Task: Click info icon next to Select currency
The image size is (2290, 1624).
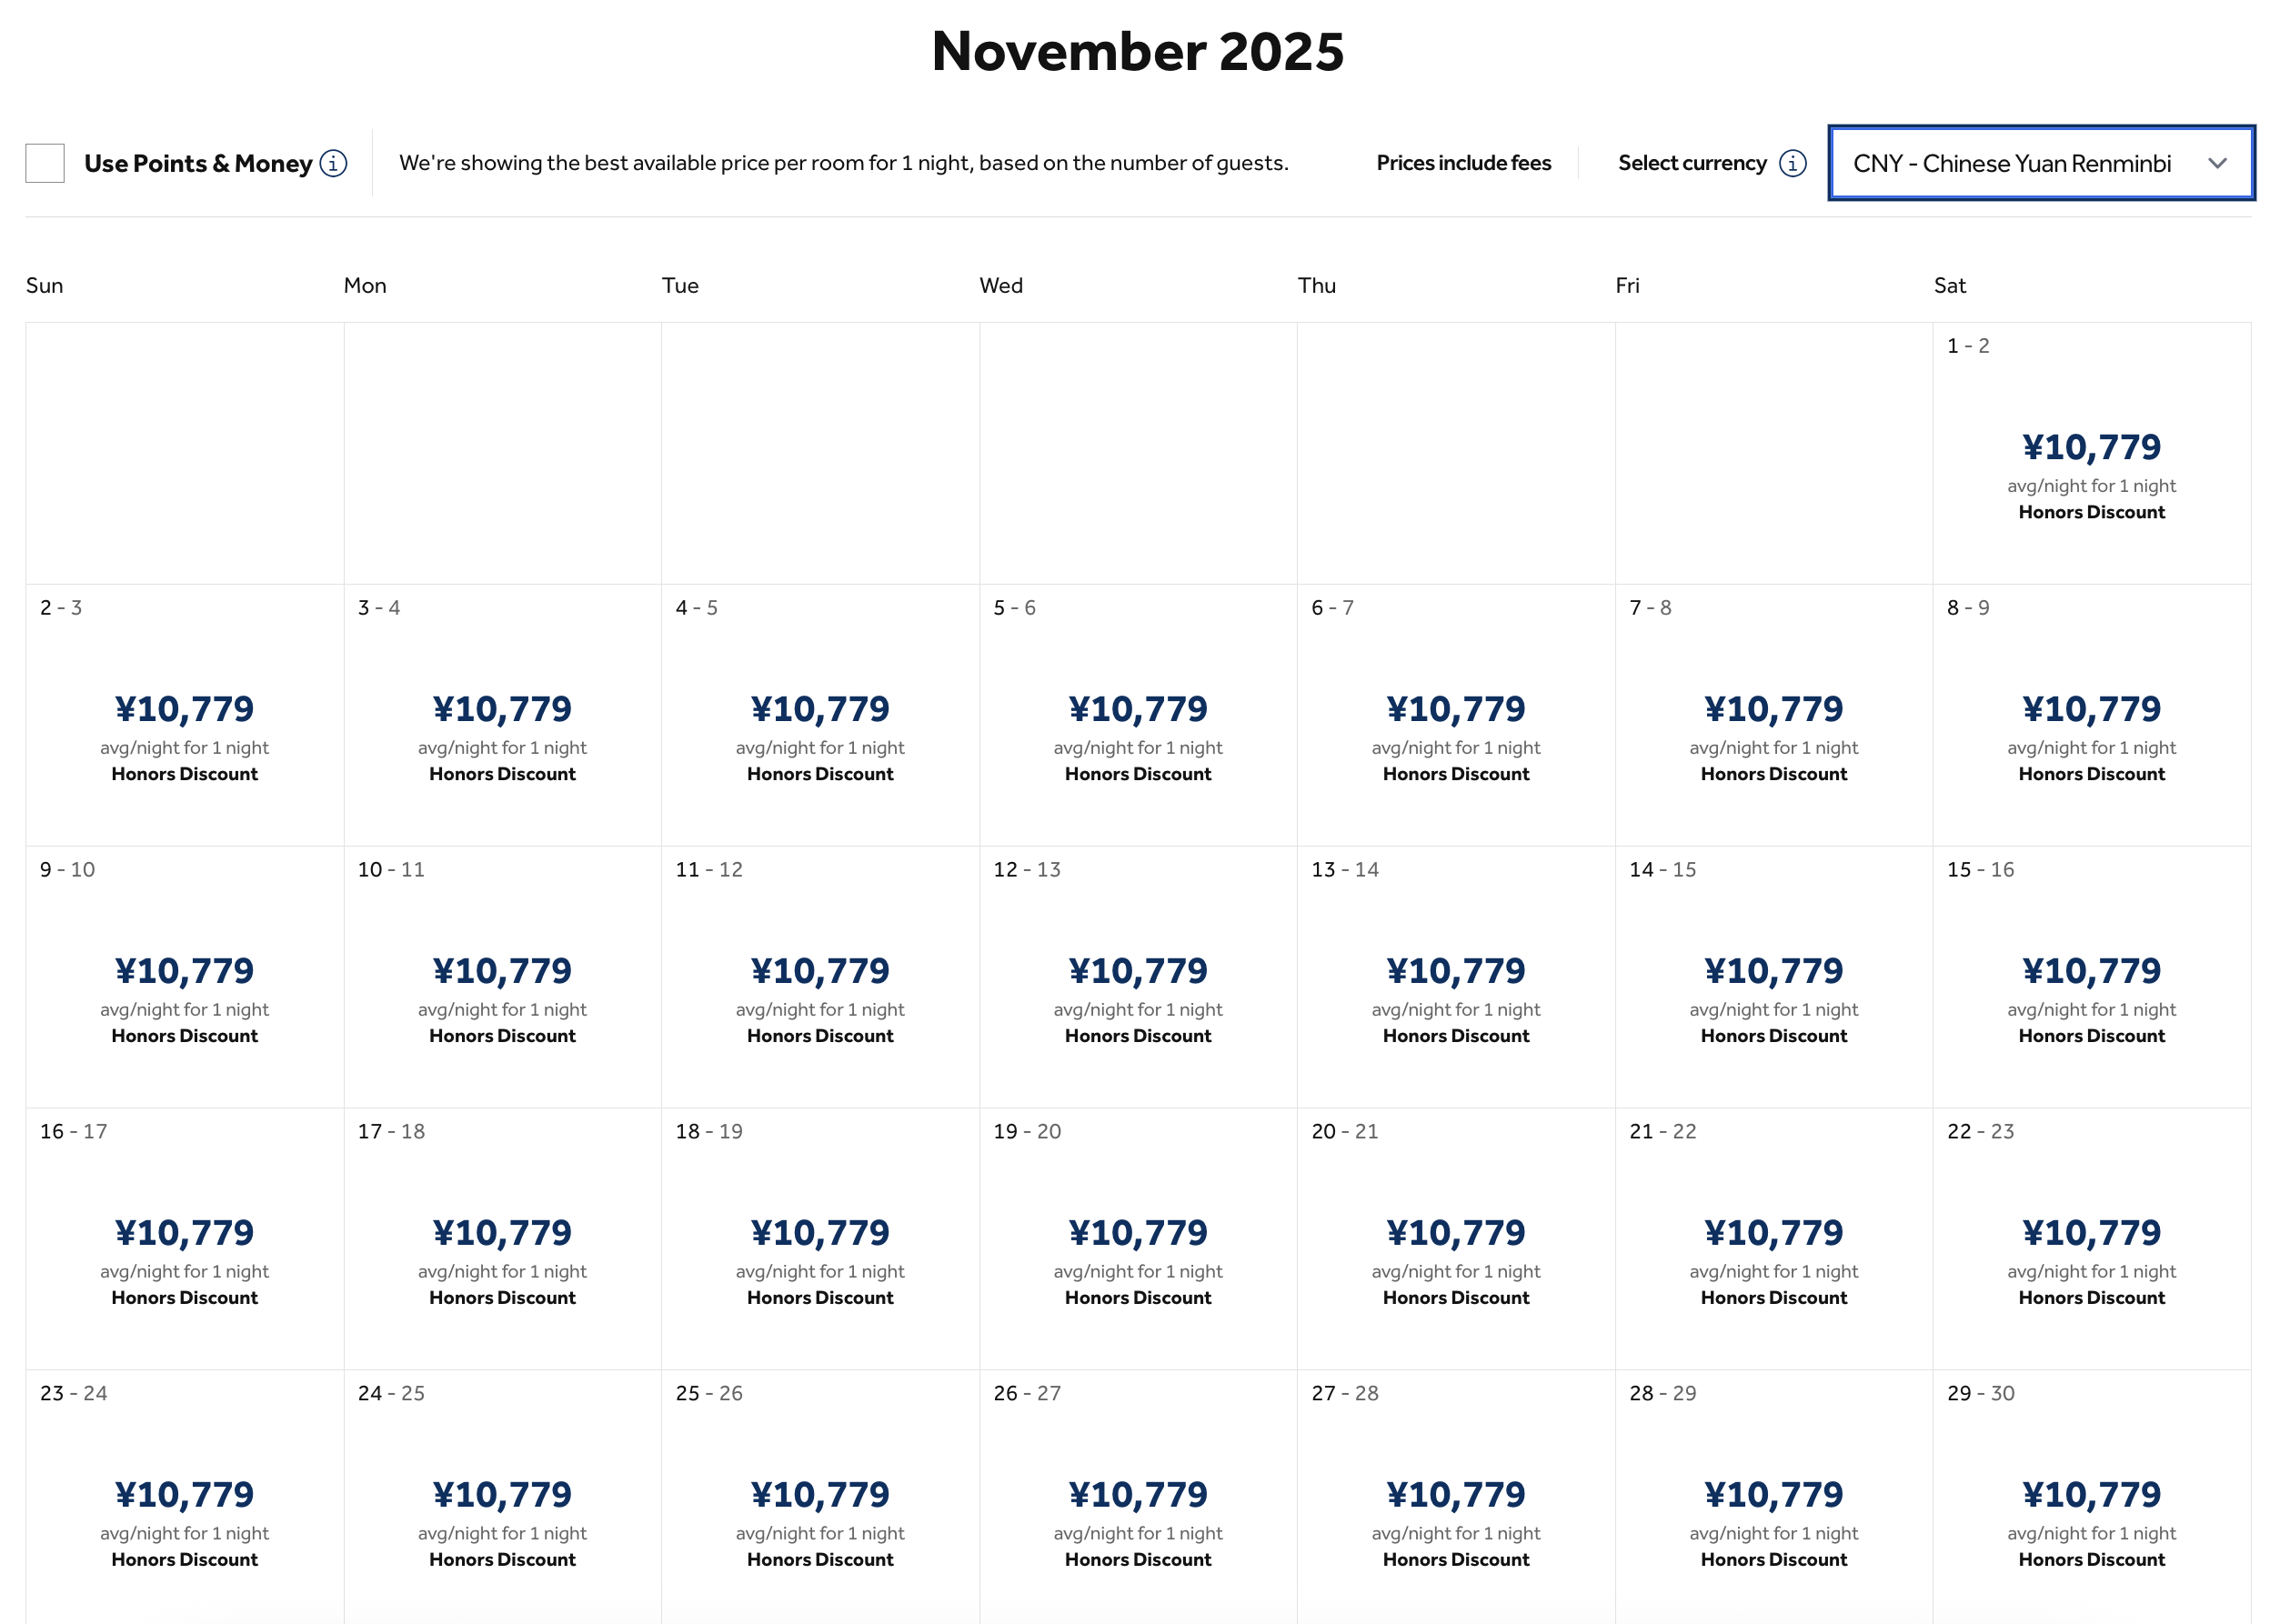Action: tap(1793, 163)
